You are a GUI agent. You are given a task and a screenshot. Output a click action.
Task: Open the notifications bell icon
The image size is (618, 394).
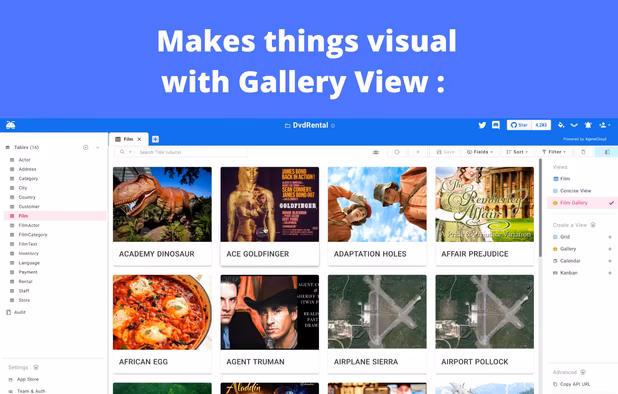point(588,125)
